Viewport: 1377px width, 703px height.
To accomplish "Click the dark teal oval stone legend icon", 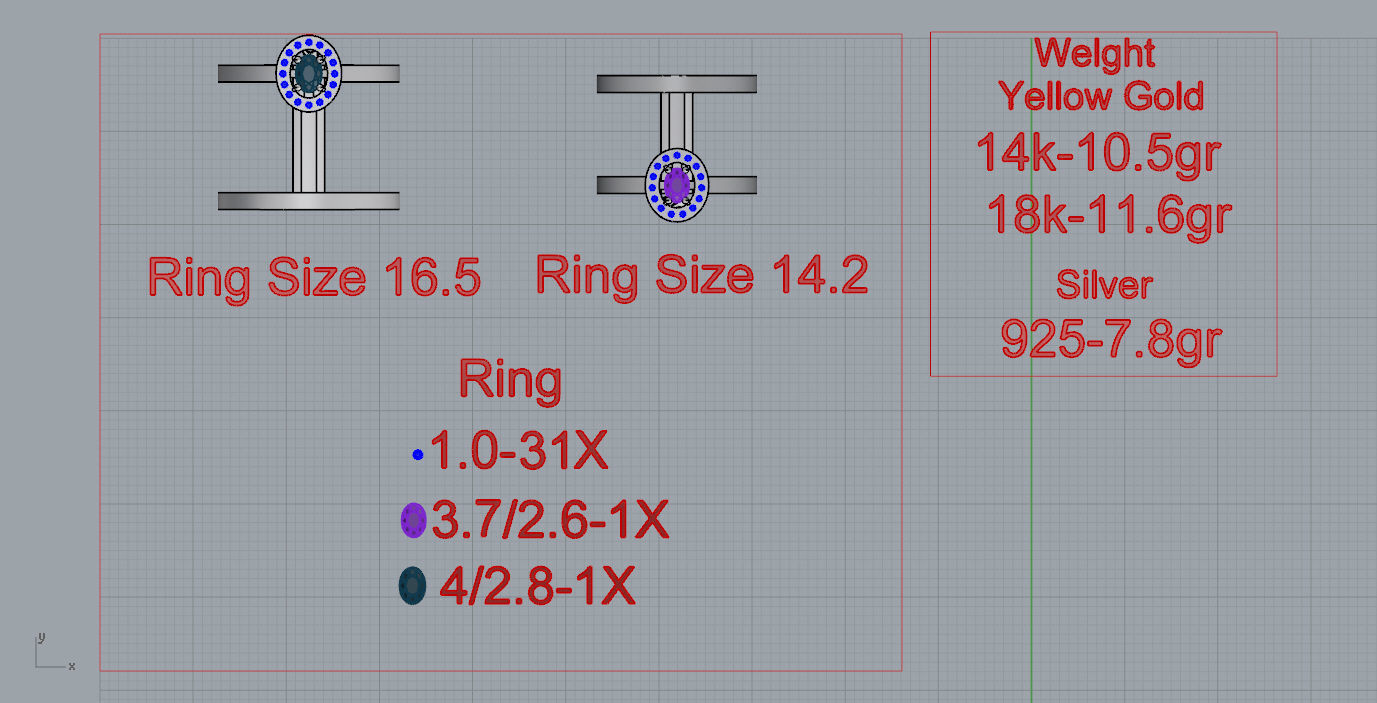I will point(412,585).
